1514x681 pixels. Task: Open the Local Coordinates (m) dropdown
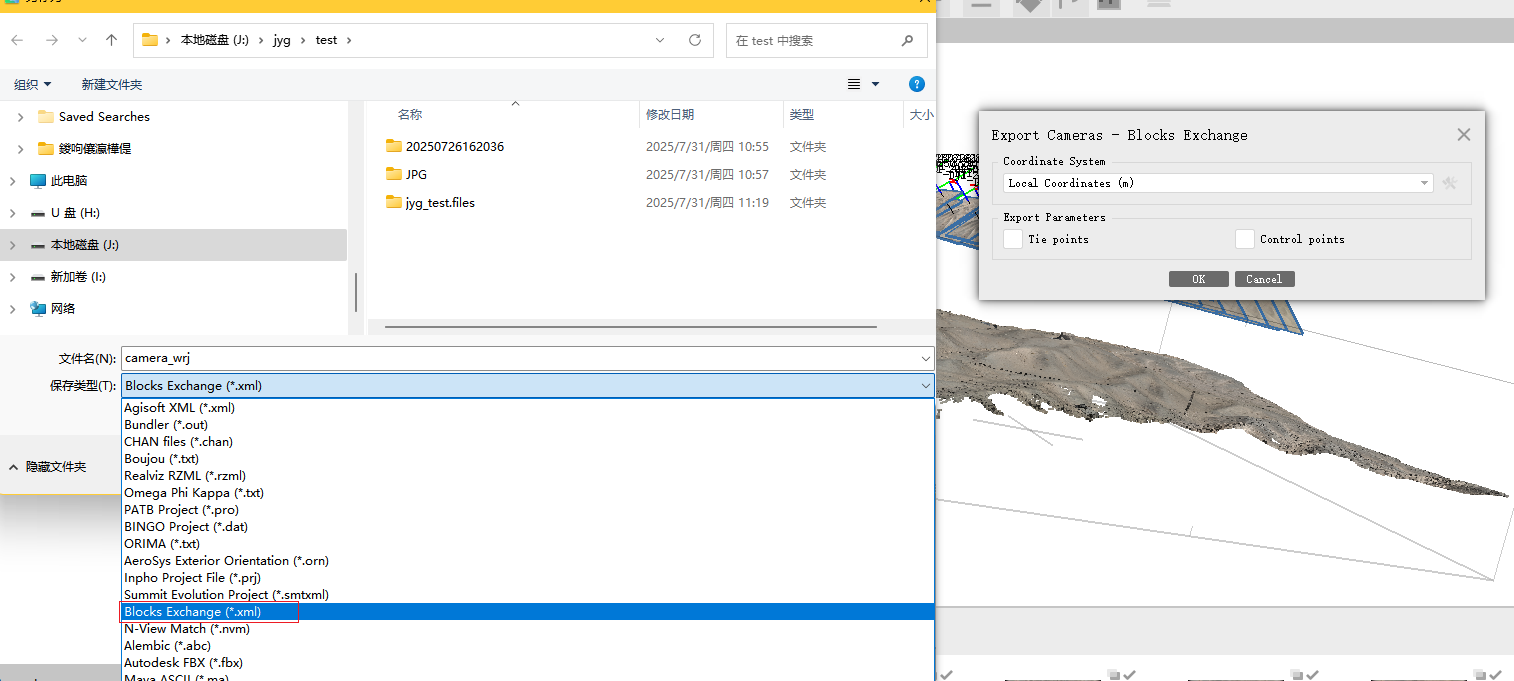[1217, 183]
